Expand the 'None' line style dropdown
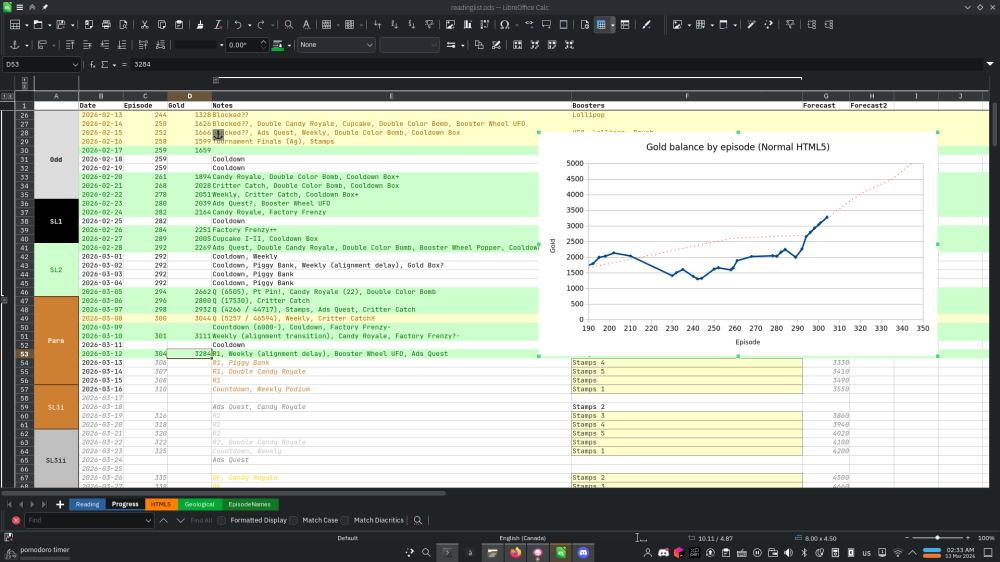 368,45
